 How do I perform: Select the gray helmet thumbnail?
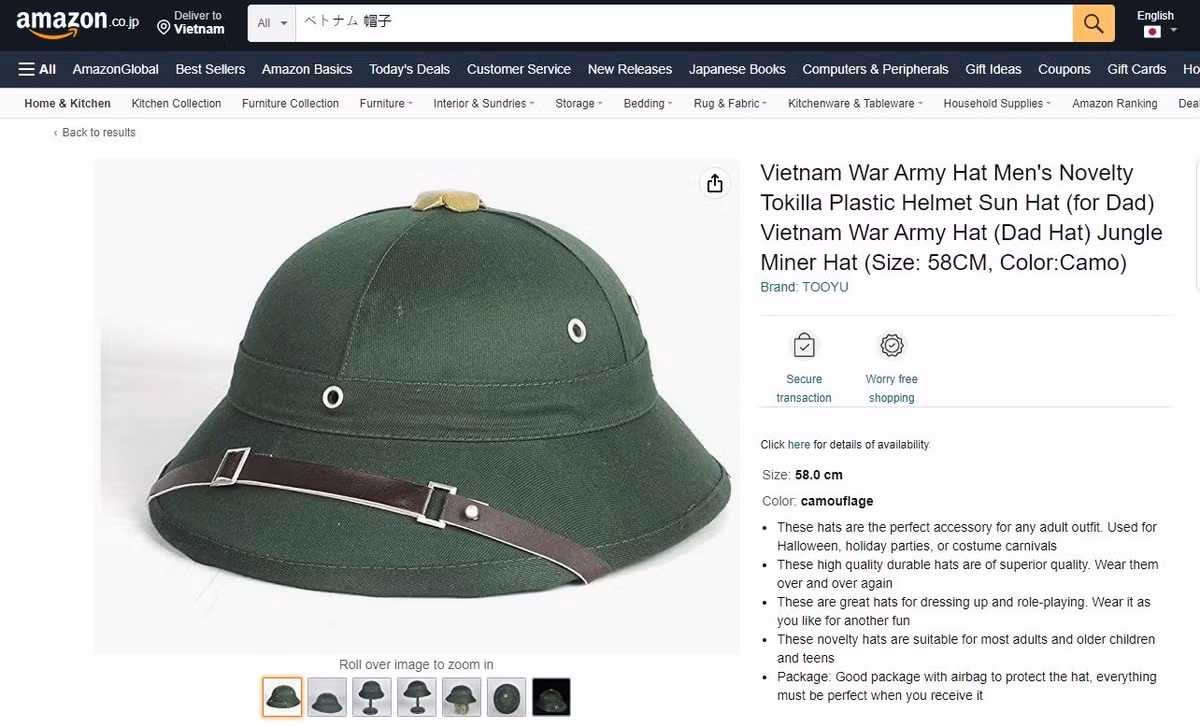click(x=326, y=697)
